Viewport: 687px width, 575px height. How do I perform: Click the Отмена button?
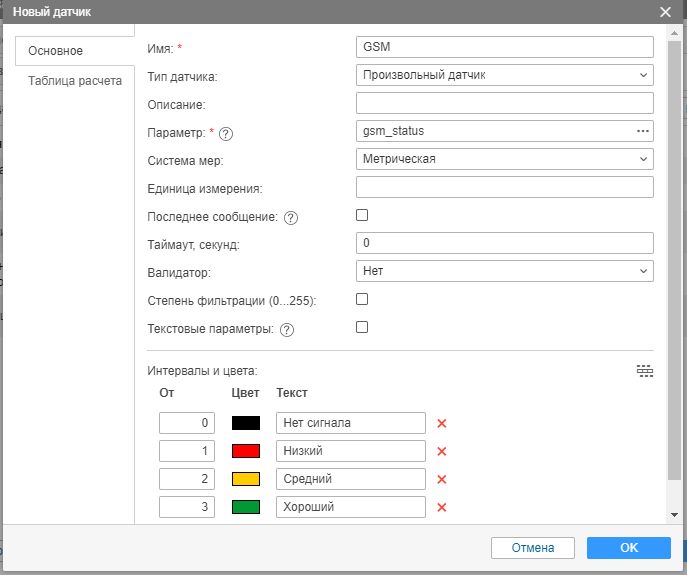532,548
